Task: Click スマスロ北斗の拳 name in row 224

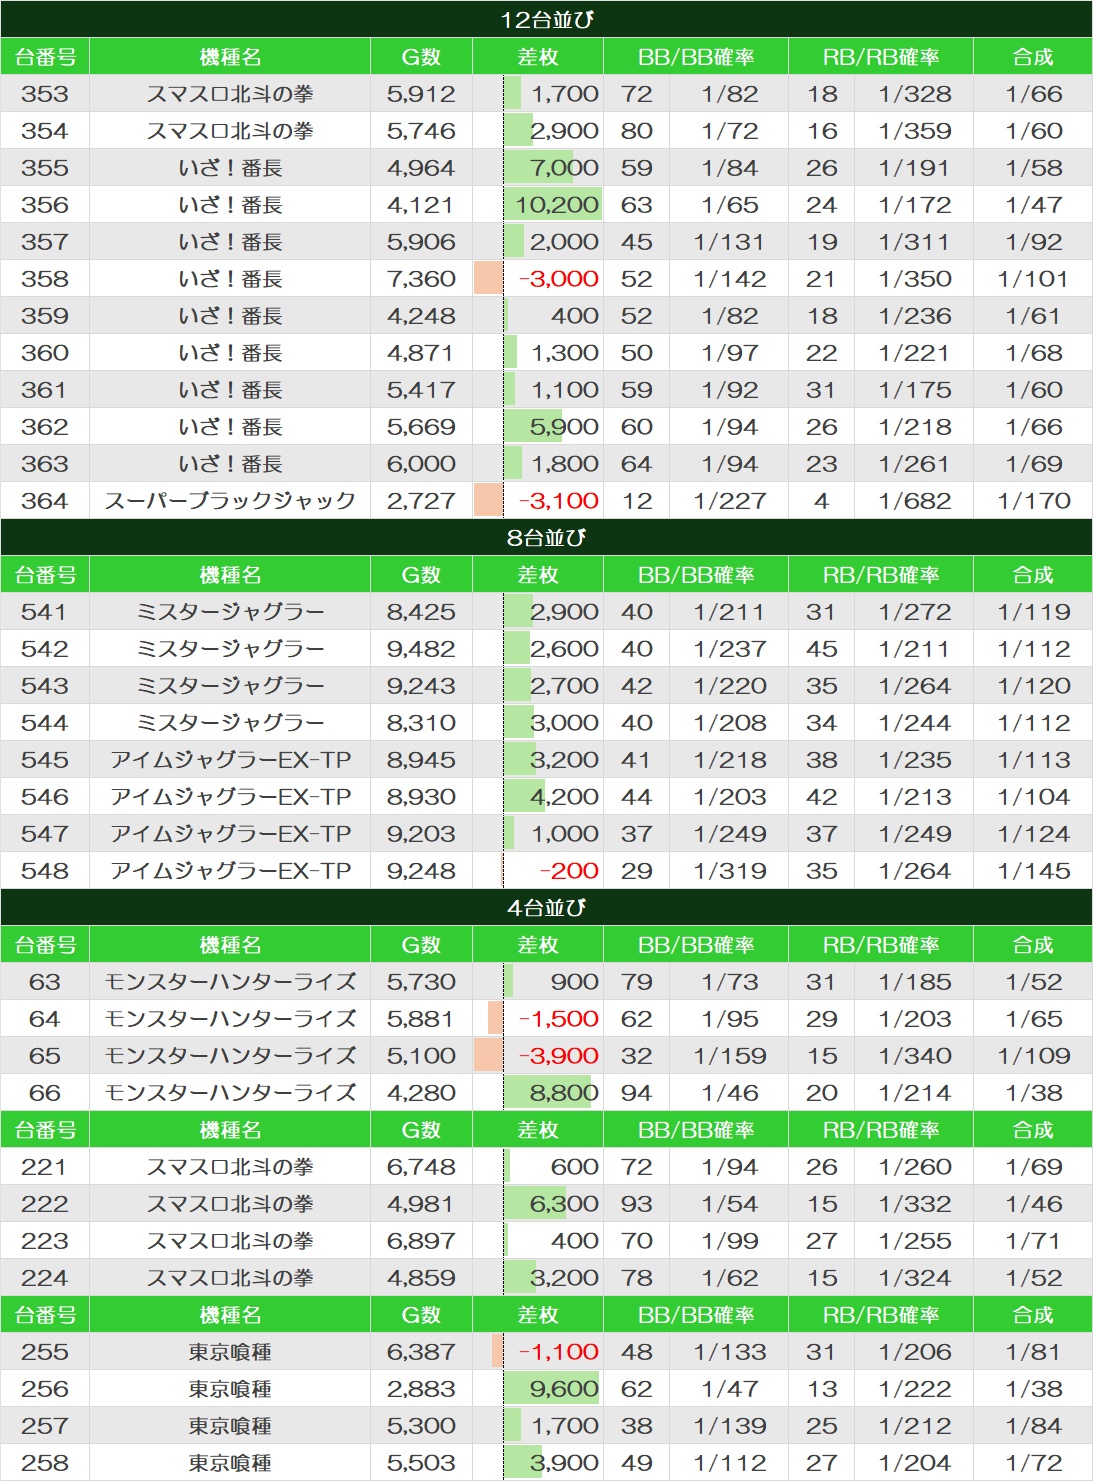Action: [230, 1278]
